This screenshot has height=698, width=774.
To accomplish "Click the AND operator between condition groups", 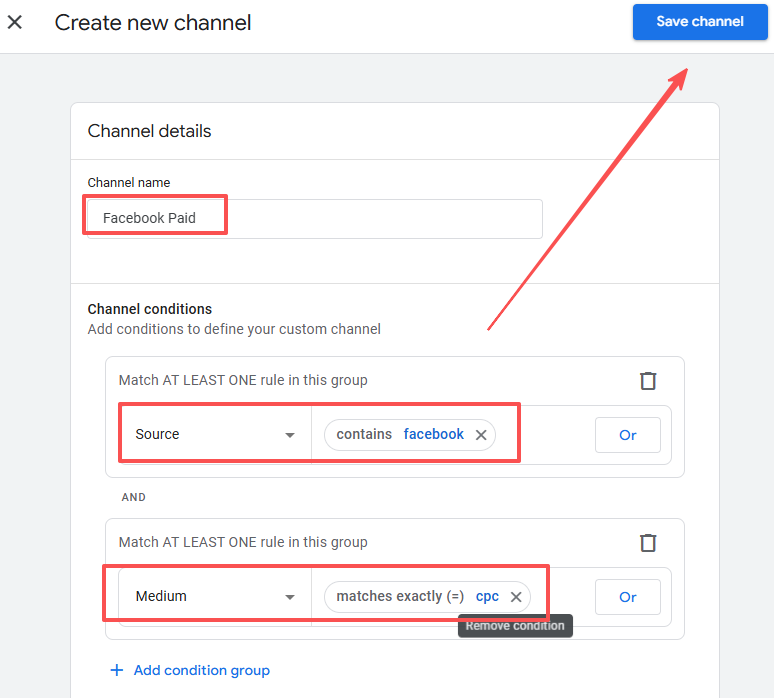I will 134,497.
